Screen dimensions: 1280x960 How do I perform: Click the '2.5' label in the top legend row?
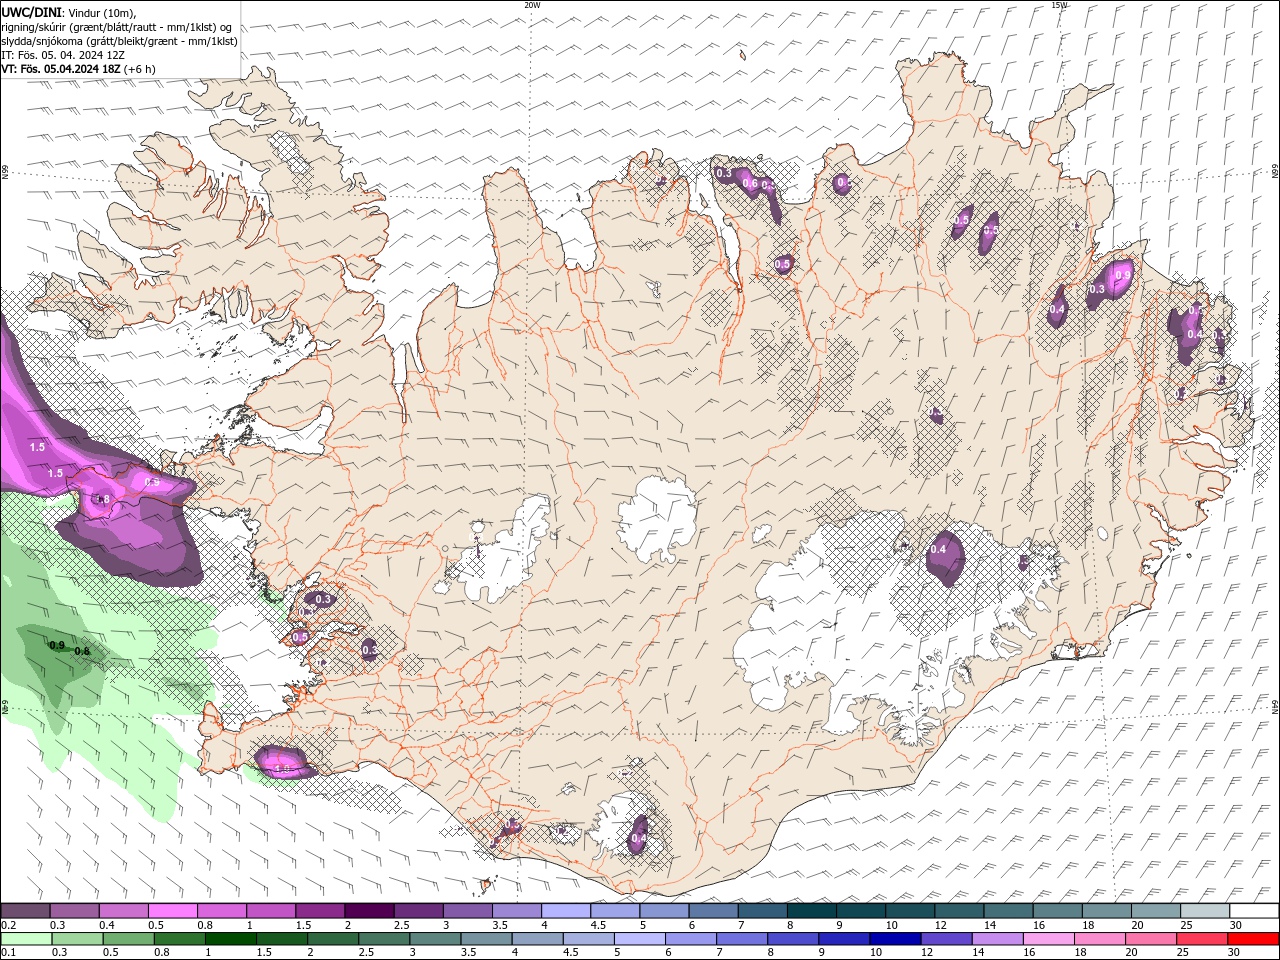pyautogui.click(x=401, y=925)
